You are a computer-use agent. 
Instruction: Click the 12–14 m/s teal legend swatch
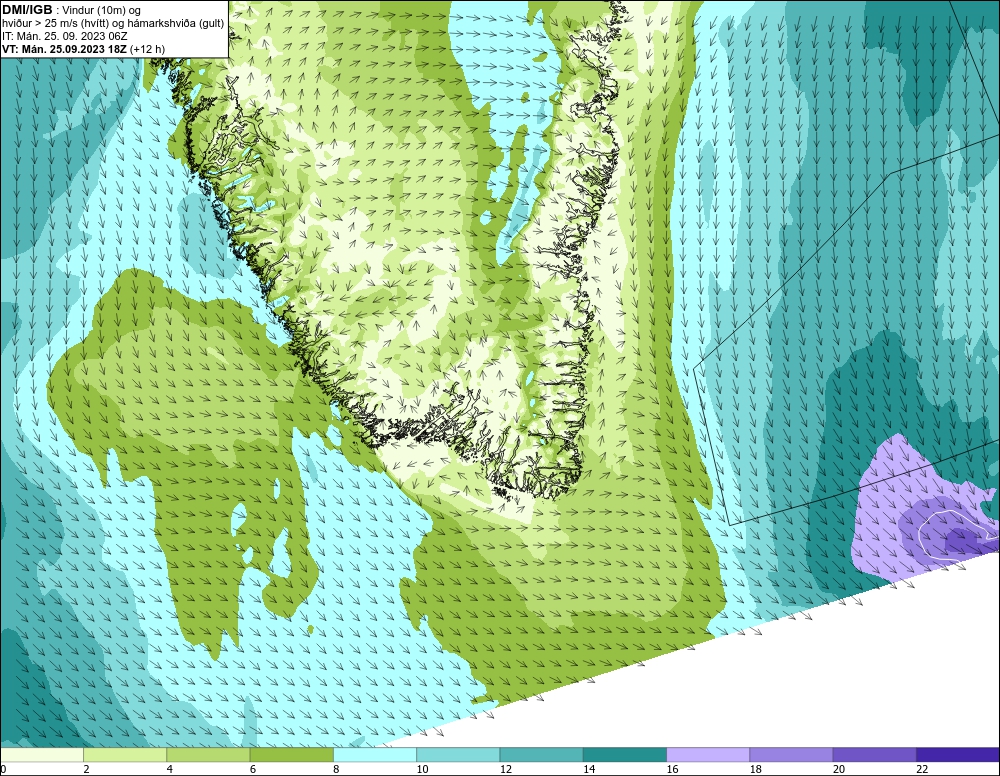click(541, 755)
